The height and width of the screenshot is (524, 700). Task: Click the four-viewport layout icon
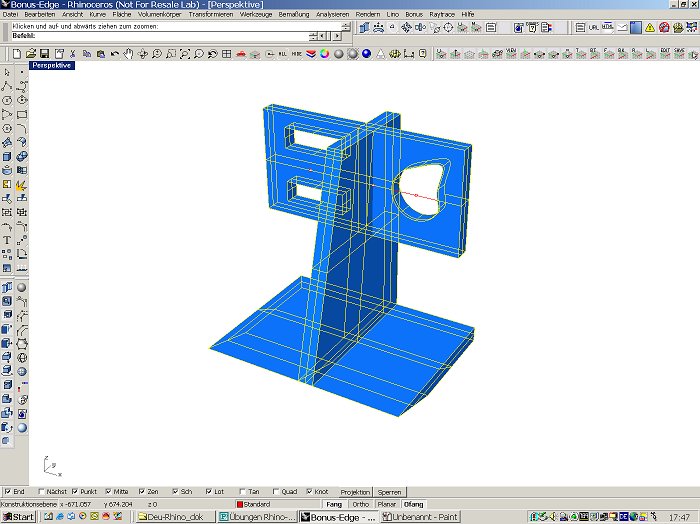pyautogui.click(x=227, y=53)
